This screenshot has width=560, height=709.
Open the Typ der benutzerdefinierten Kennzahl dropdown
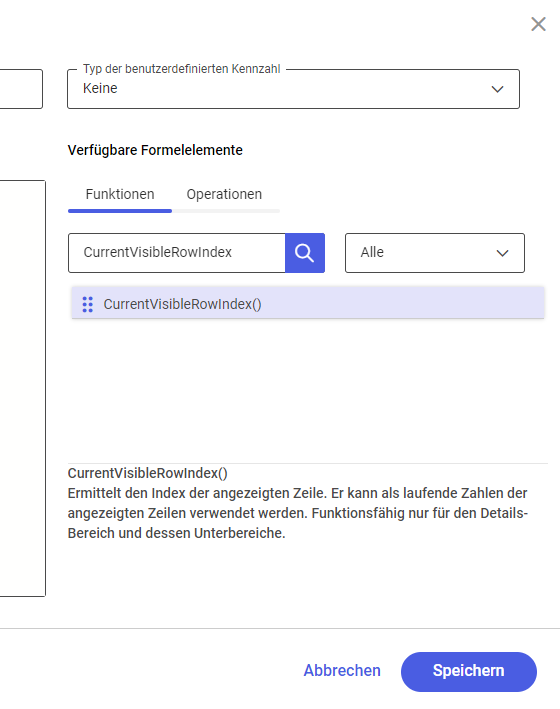click(294, 89)
